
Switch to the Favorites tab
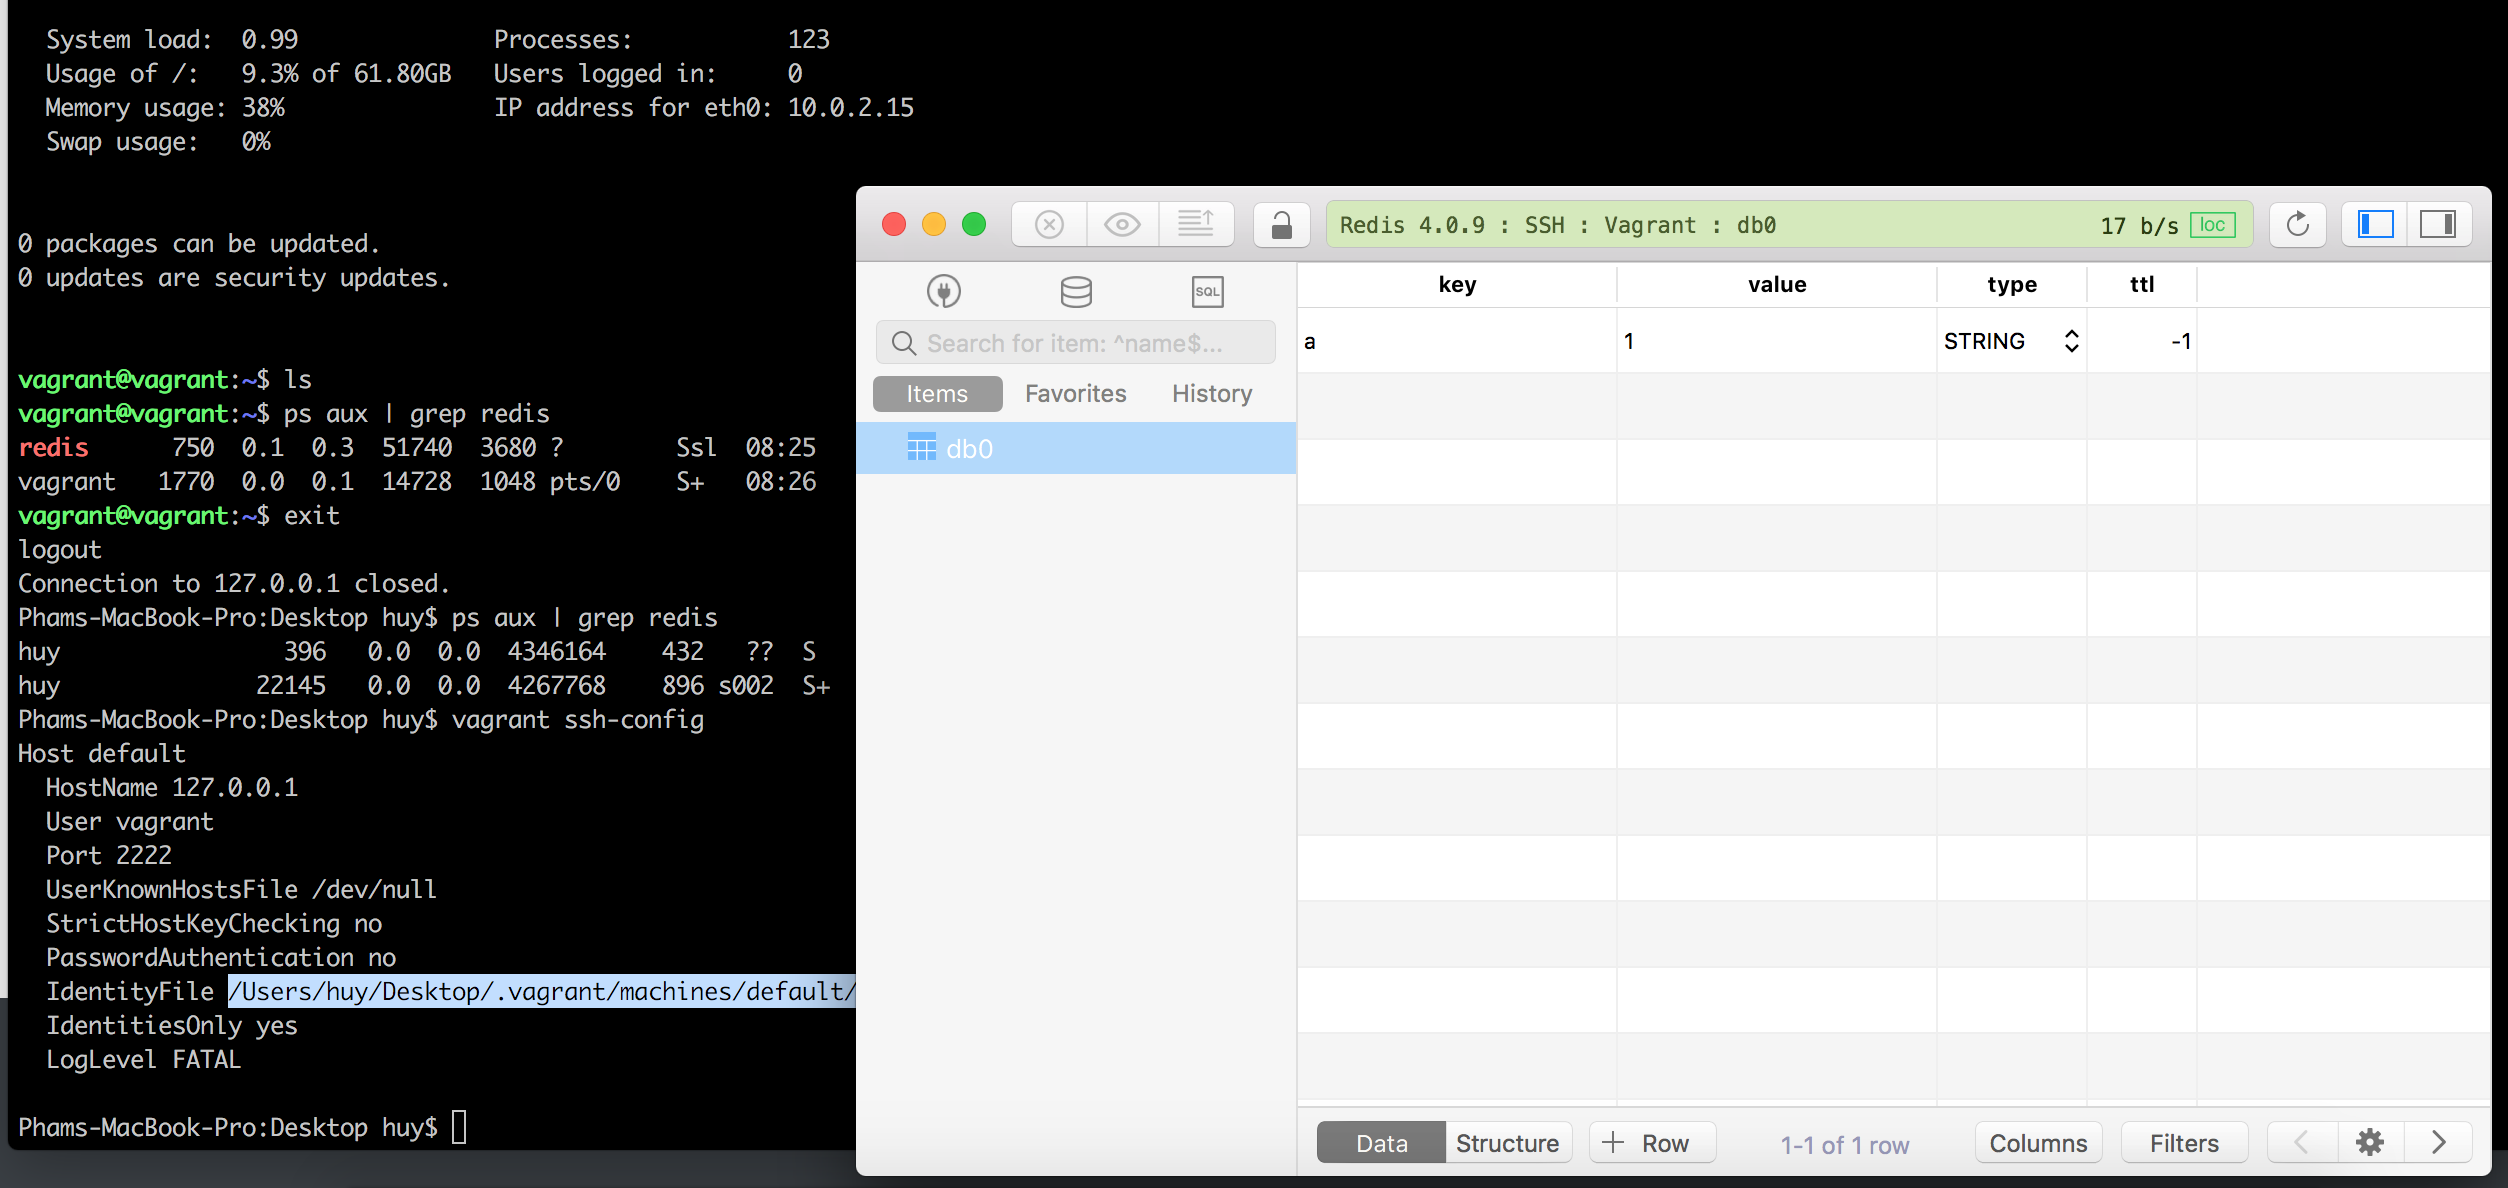1075,393
